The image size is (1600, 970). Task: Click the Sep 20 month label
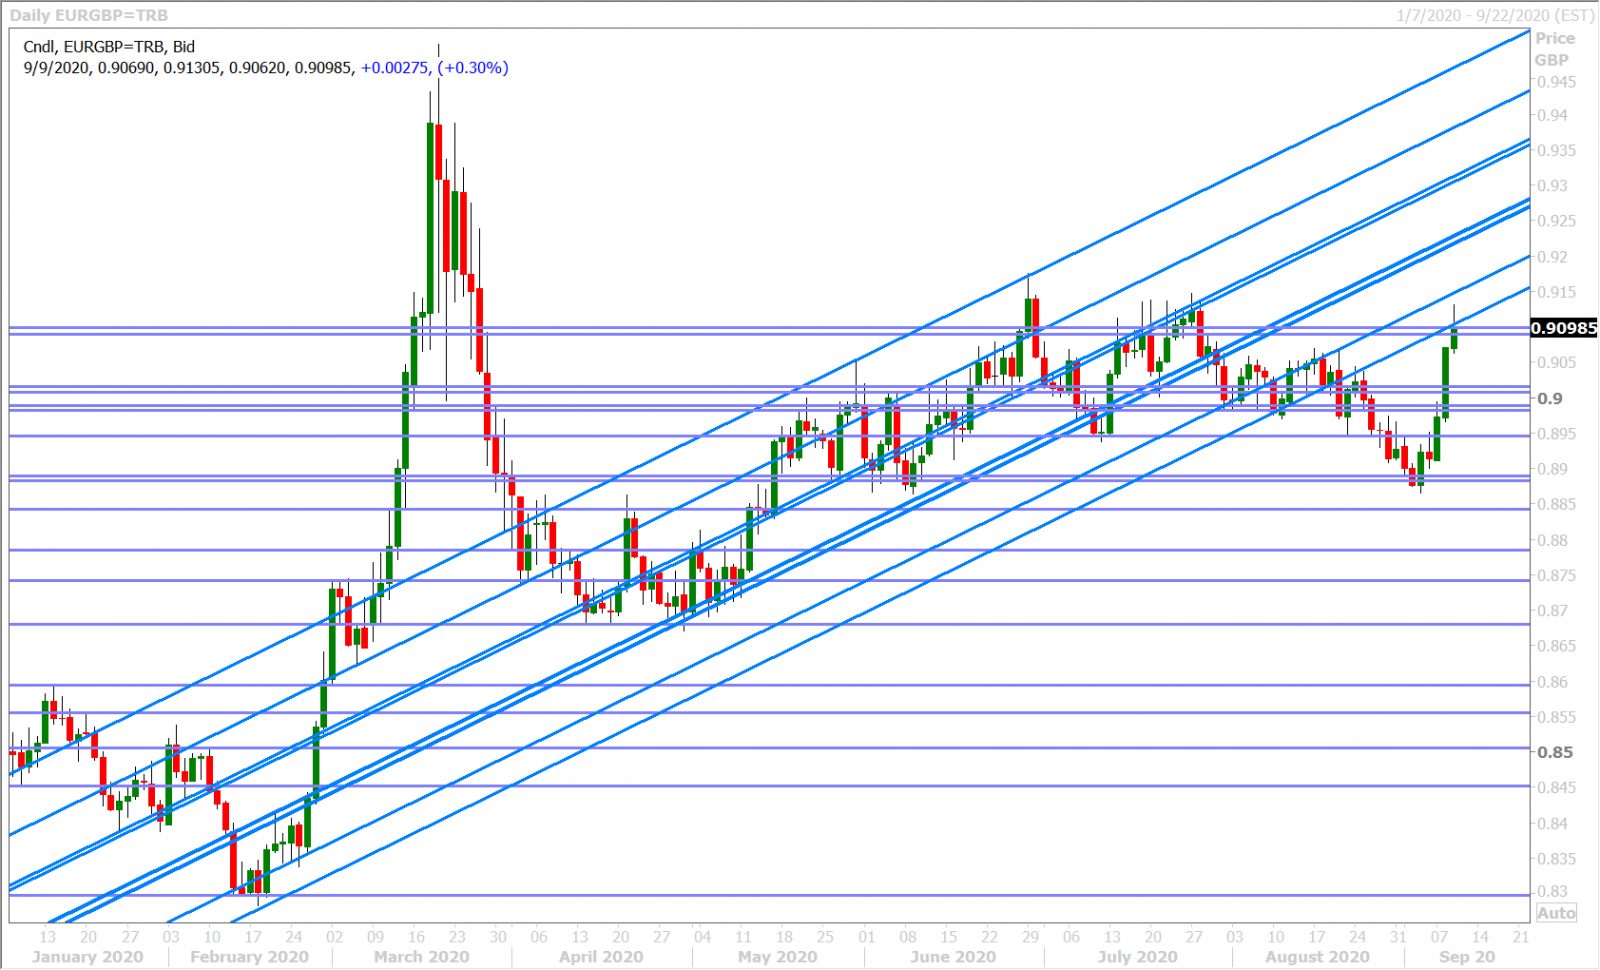[1467, 957]
